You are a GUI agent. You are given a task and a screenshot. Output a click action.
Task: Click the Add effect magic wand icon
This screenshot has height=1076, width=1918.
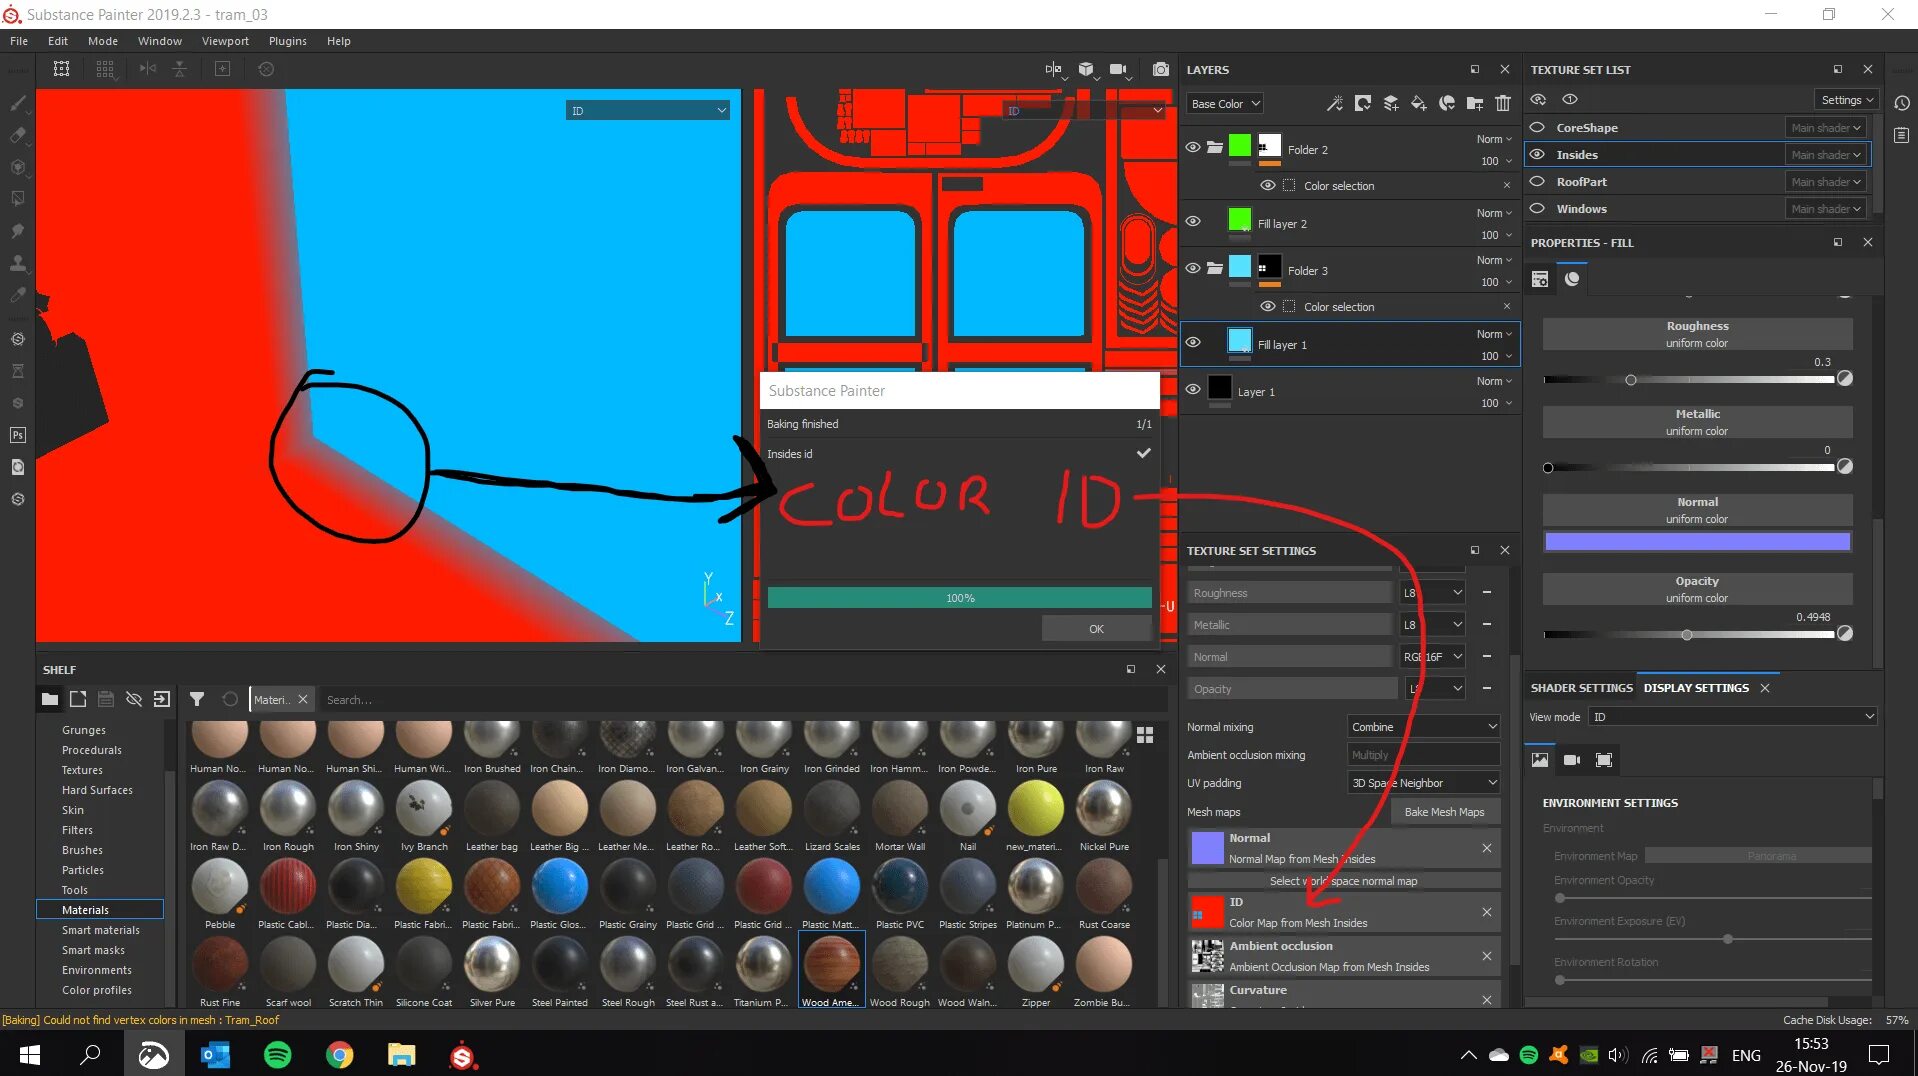1335,103
